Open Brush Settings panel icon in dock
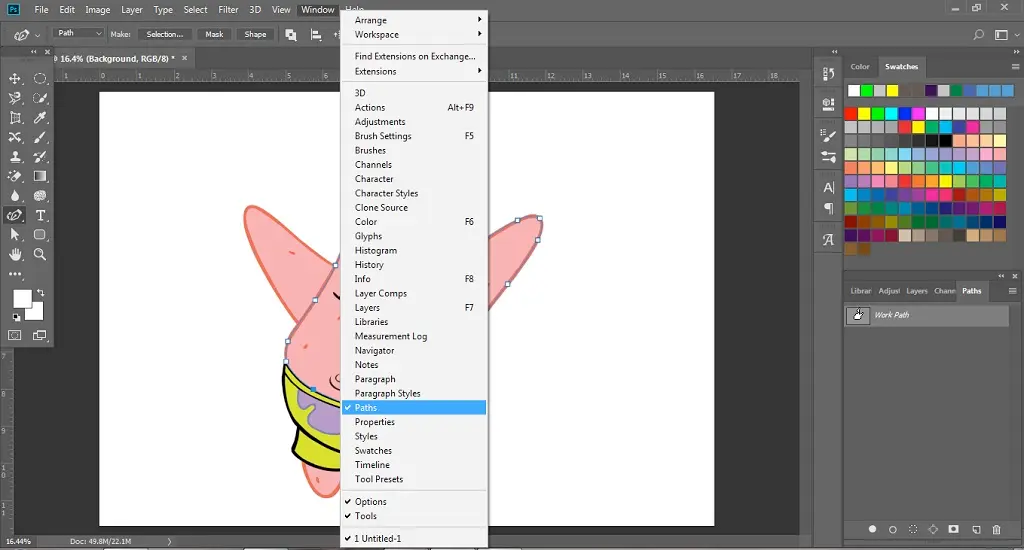 pyautogui.click(x=828, y=135)
